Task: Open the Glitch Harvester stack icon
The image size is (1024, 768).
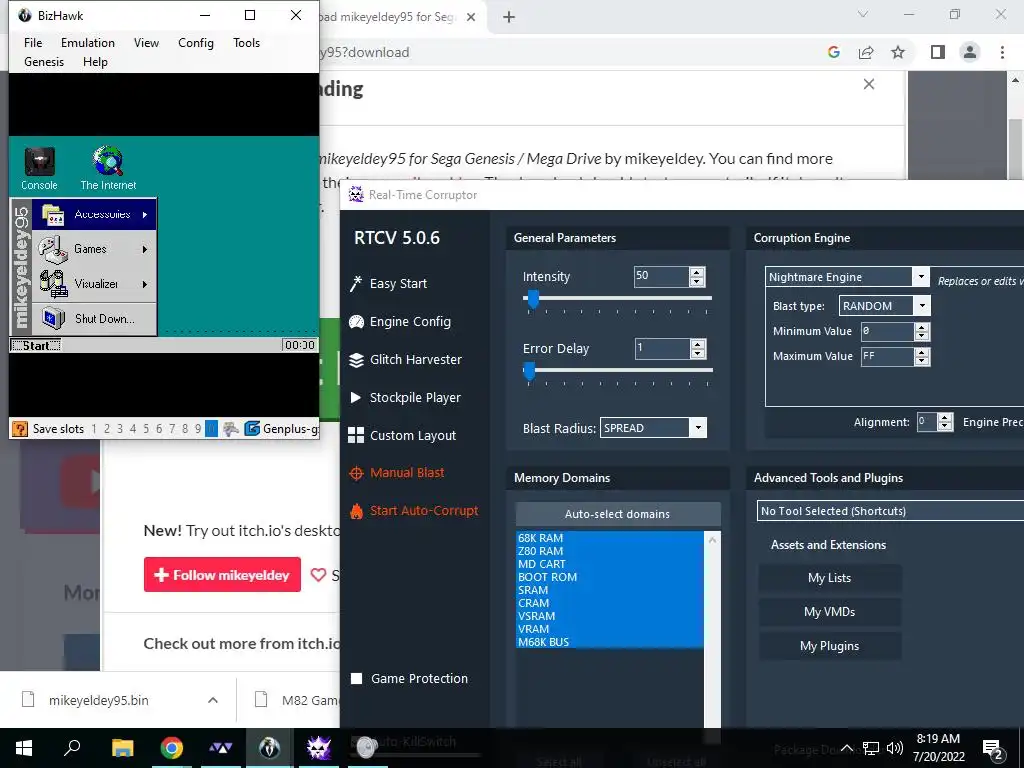Action: tap(356, 360)
